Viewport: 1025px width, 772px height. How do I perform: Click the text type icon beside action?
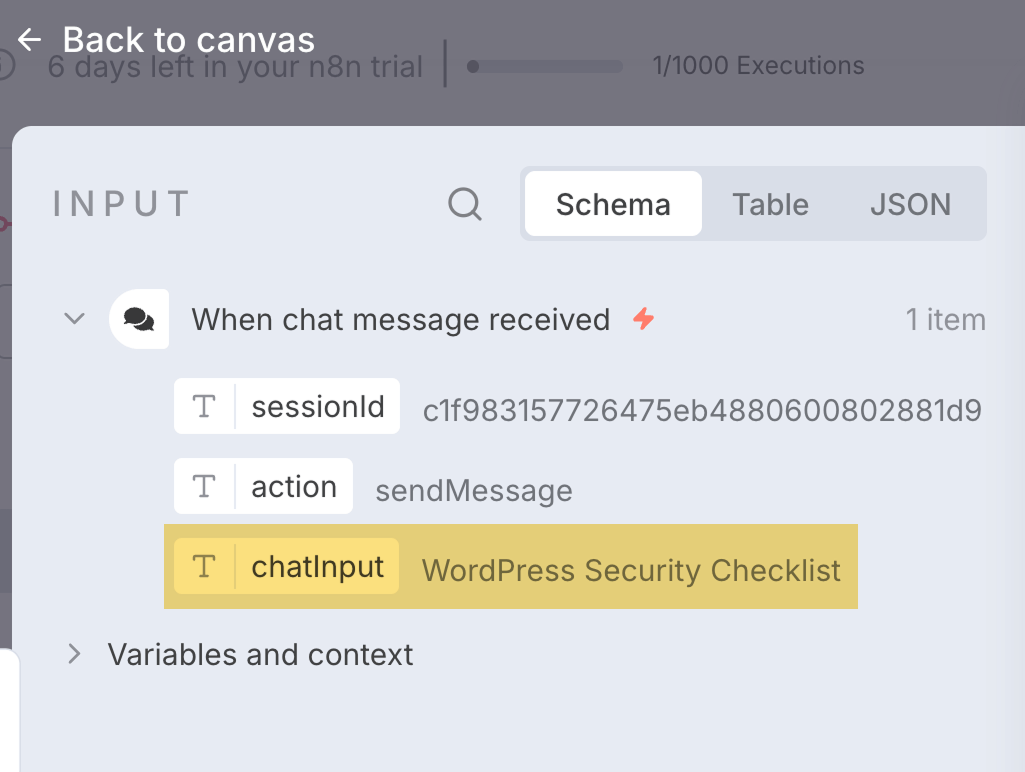(x=204, y=486)
